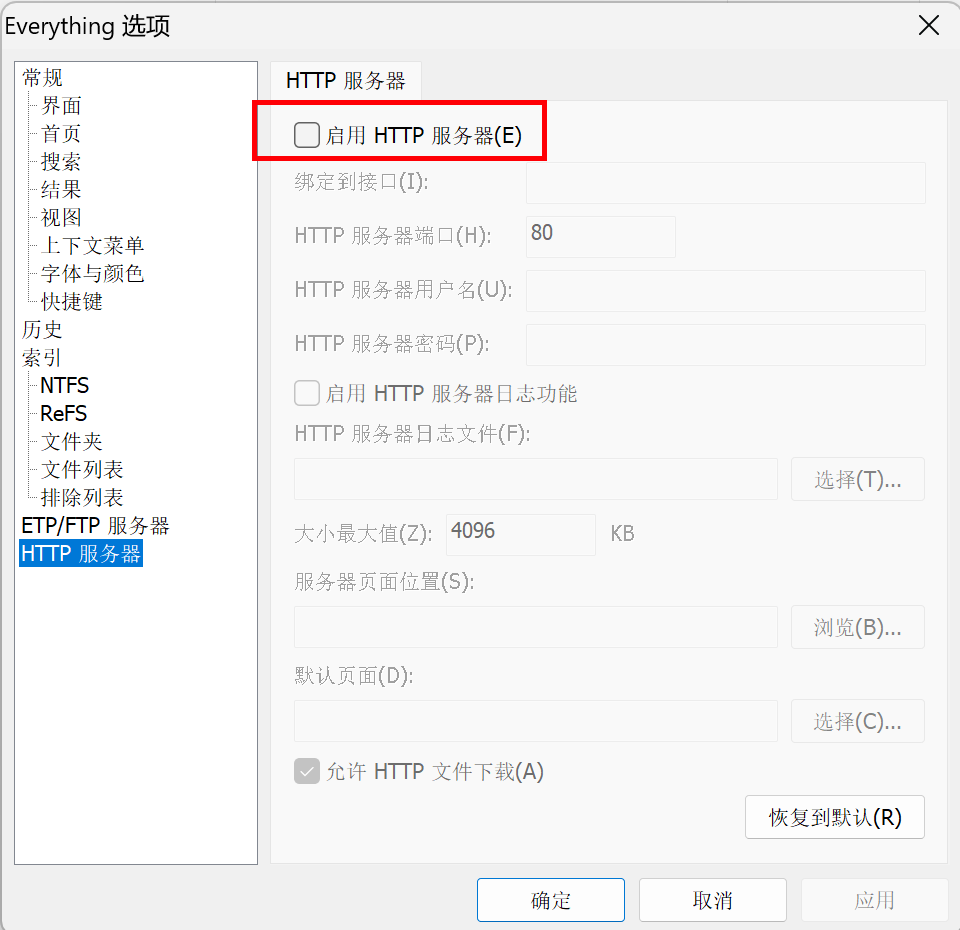Go to 首页 settings in tree
This screenshot has width=960, height=930.
point(61,134)
